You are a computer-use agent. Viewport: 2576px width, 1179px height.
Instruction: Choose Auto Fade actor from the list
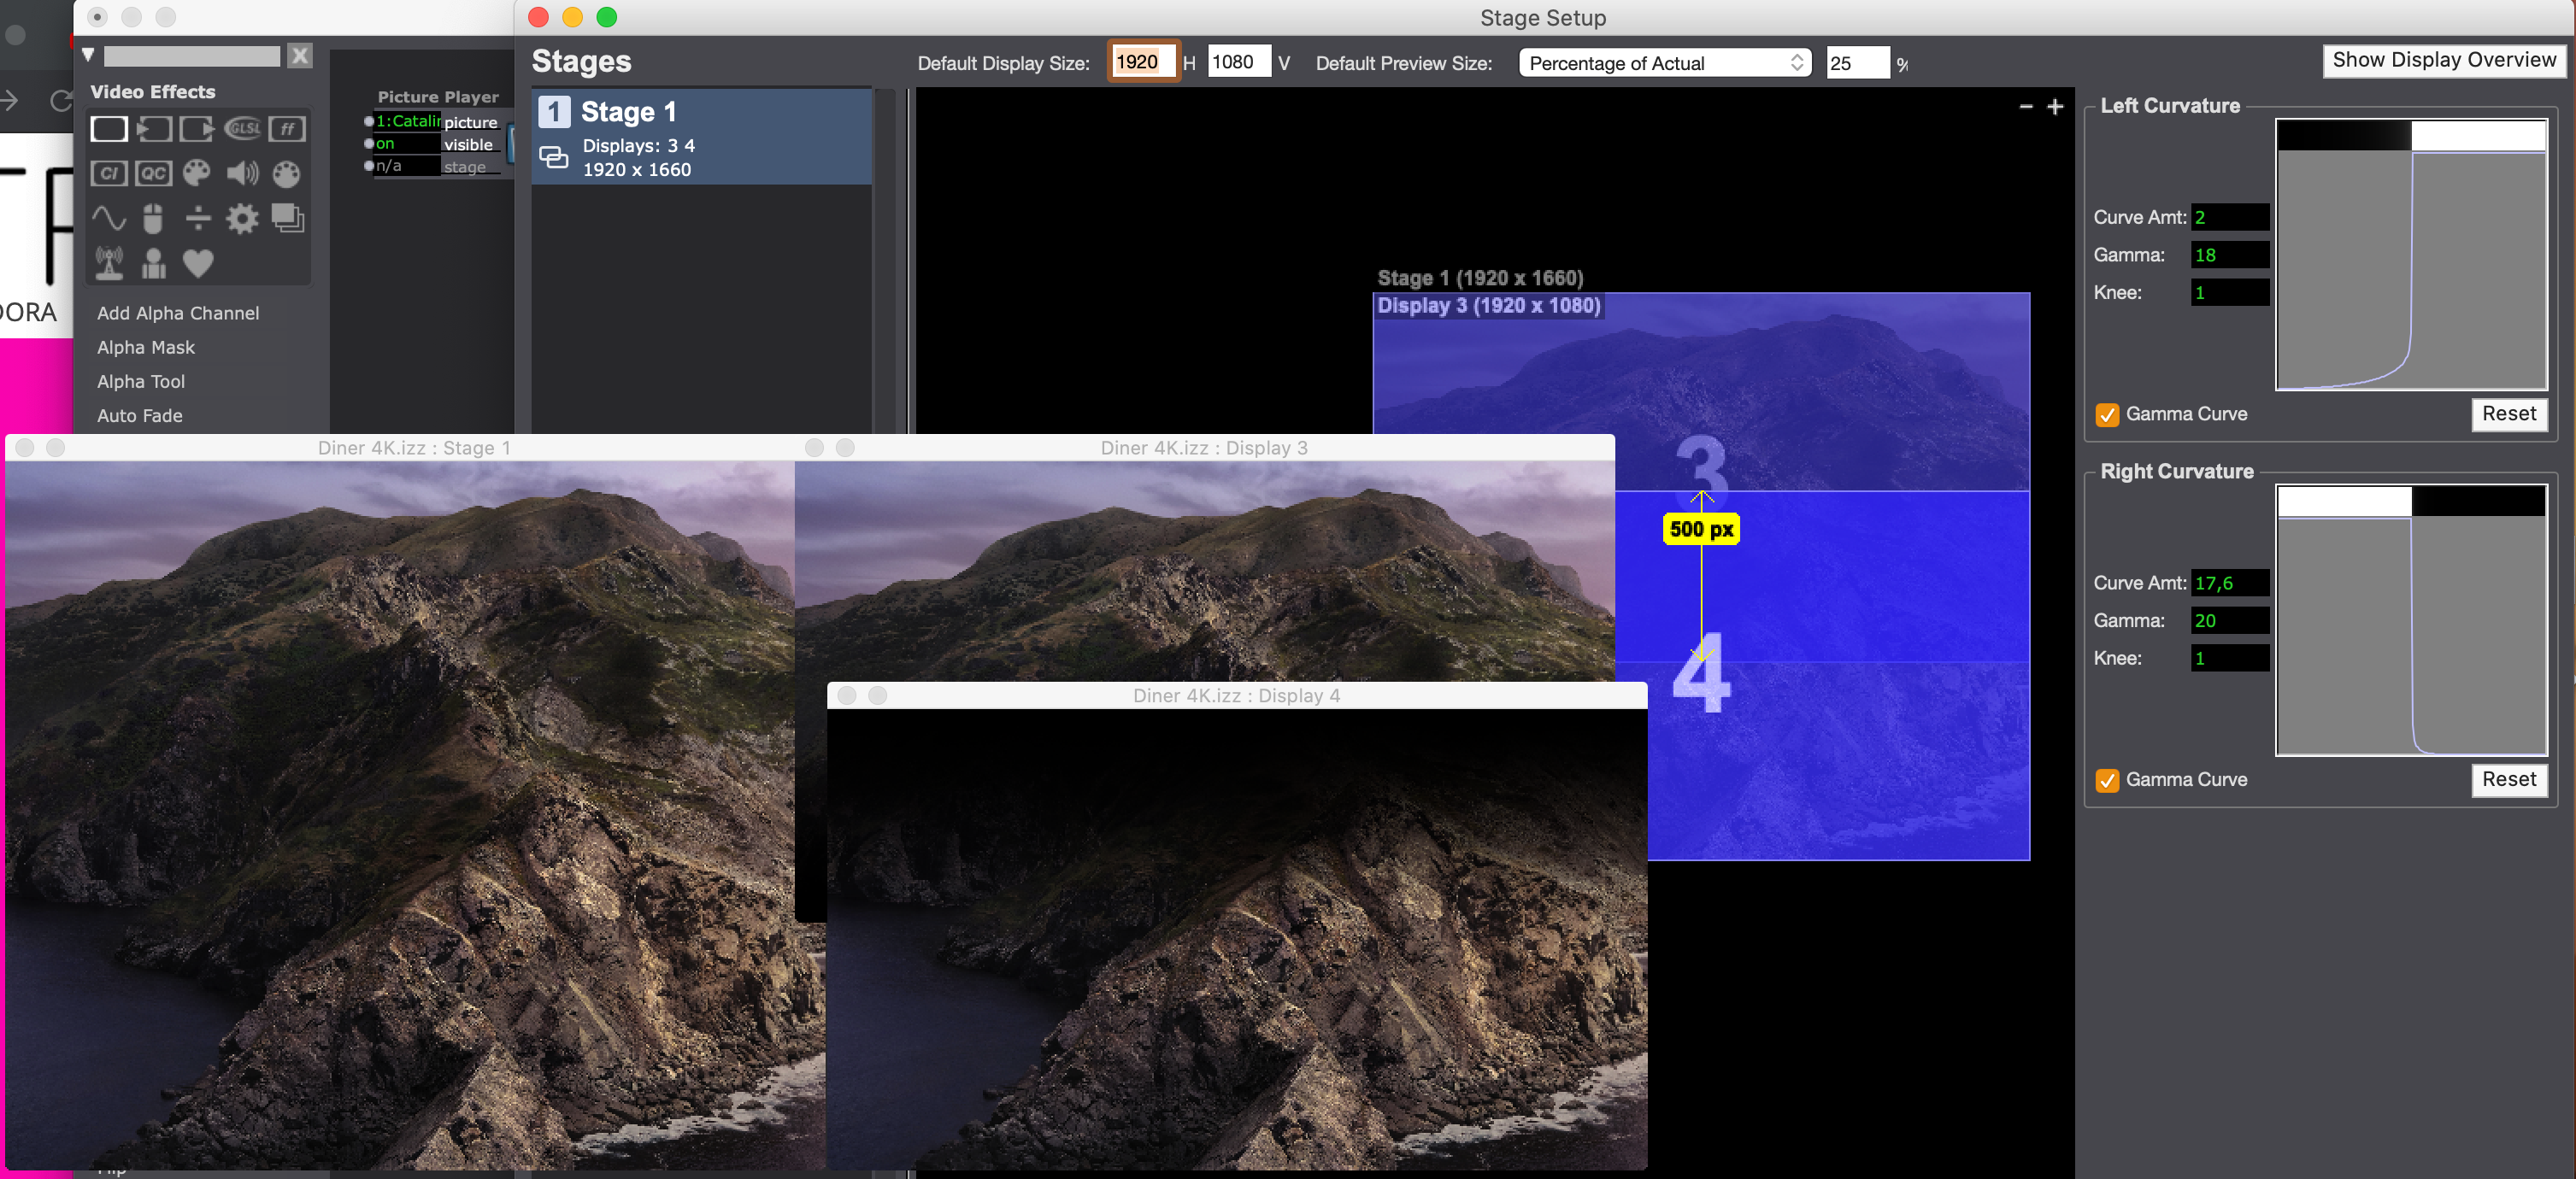point(140,415)
